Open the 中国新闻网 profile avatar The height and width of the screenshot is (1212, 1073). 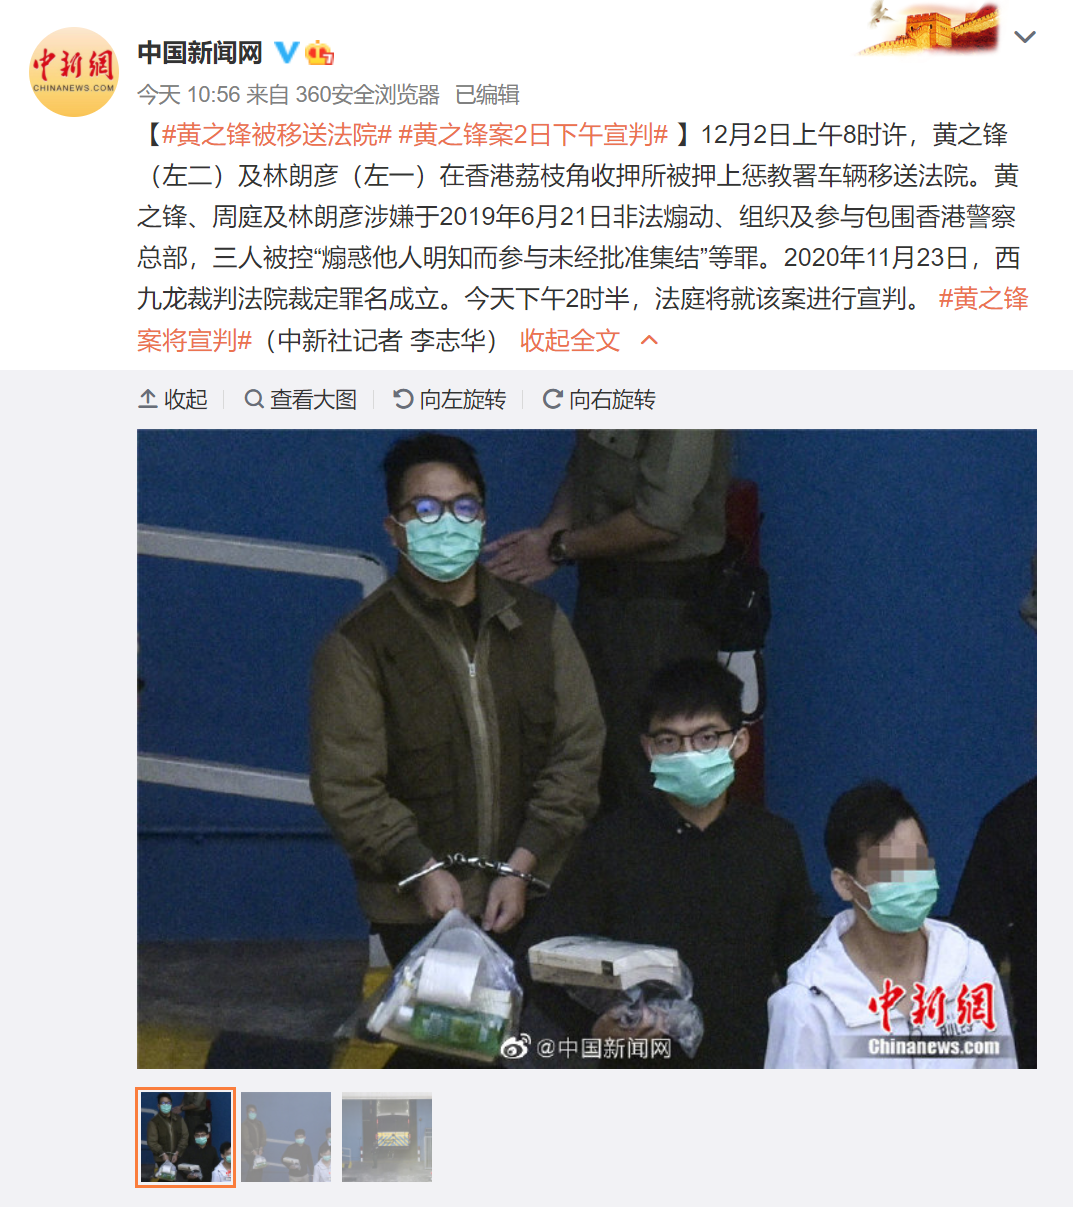coord(74,72)
